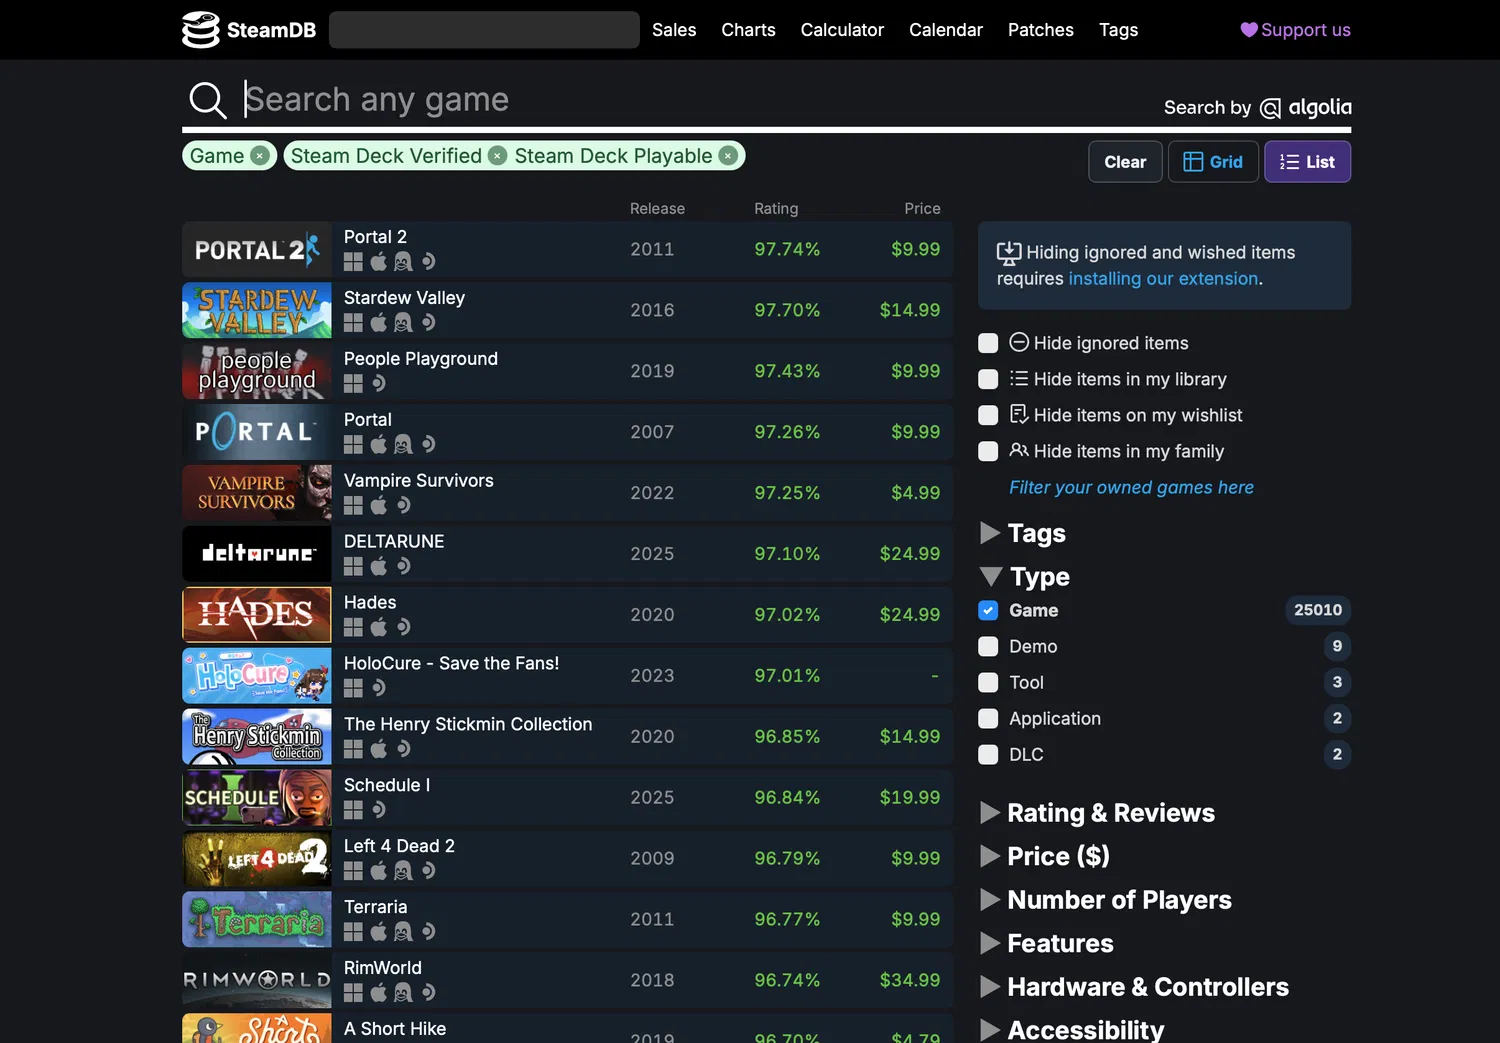Sort by the Release column header
The image size is (1500, 1043).
657,209
